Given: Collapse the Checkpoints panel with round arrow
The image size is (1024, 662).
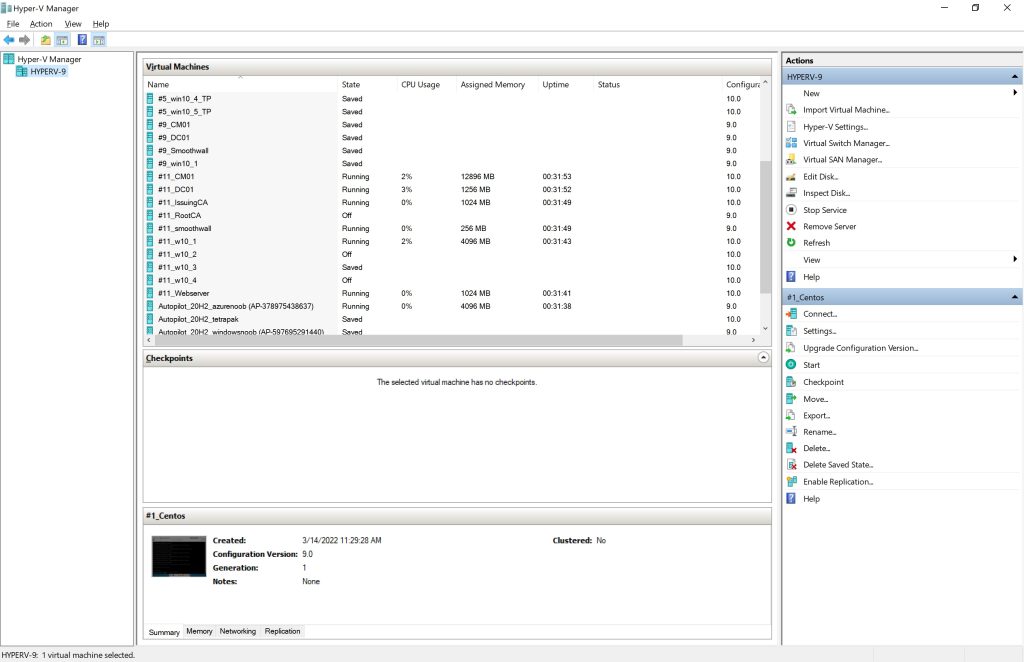Looking at the screenshot, I should pyautogui.click(x=763, y=358).
